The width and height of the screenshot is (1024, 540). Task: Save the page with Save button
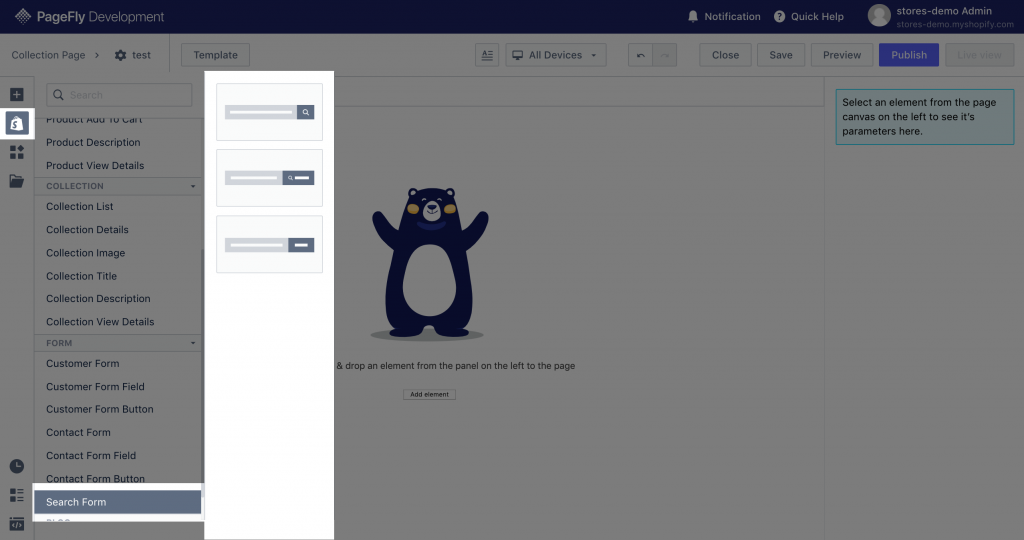780,56
